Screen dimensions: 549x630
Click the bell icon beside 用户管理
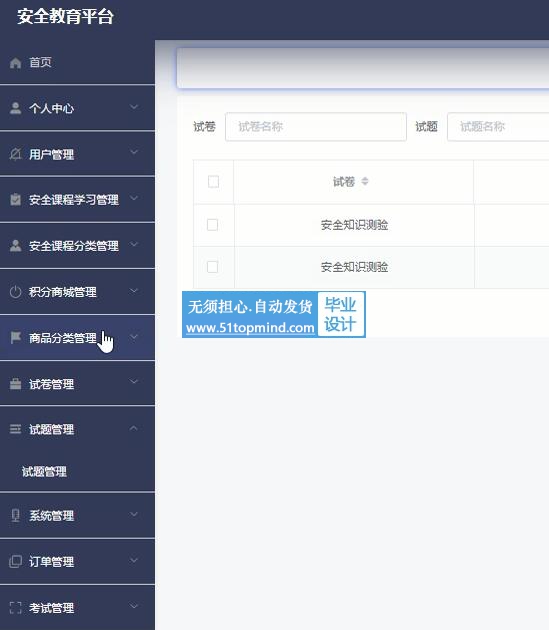point(15,154)
